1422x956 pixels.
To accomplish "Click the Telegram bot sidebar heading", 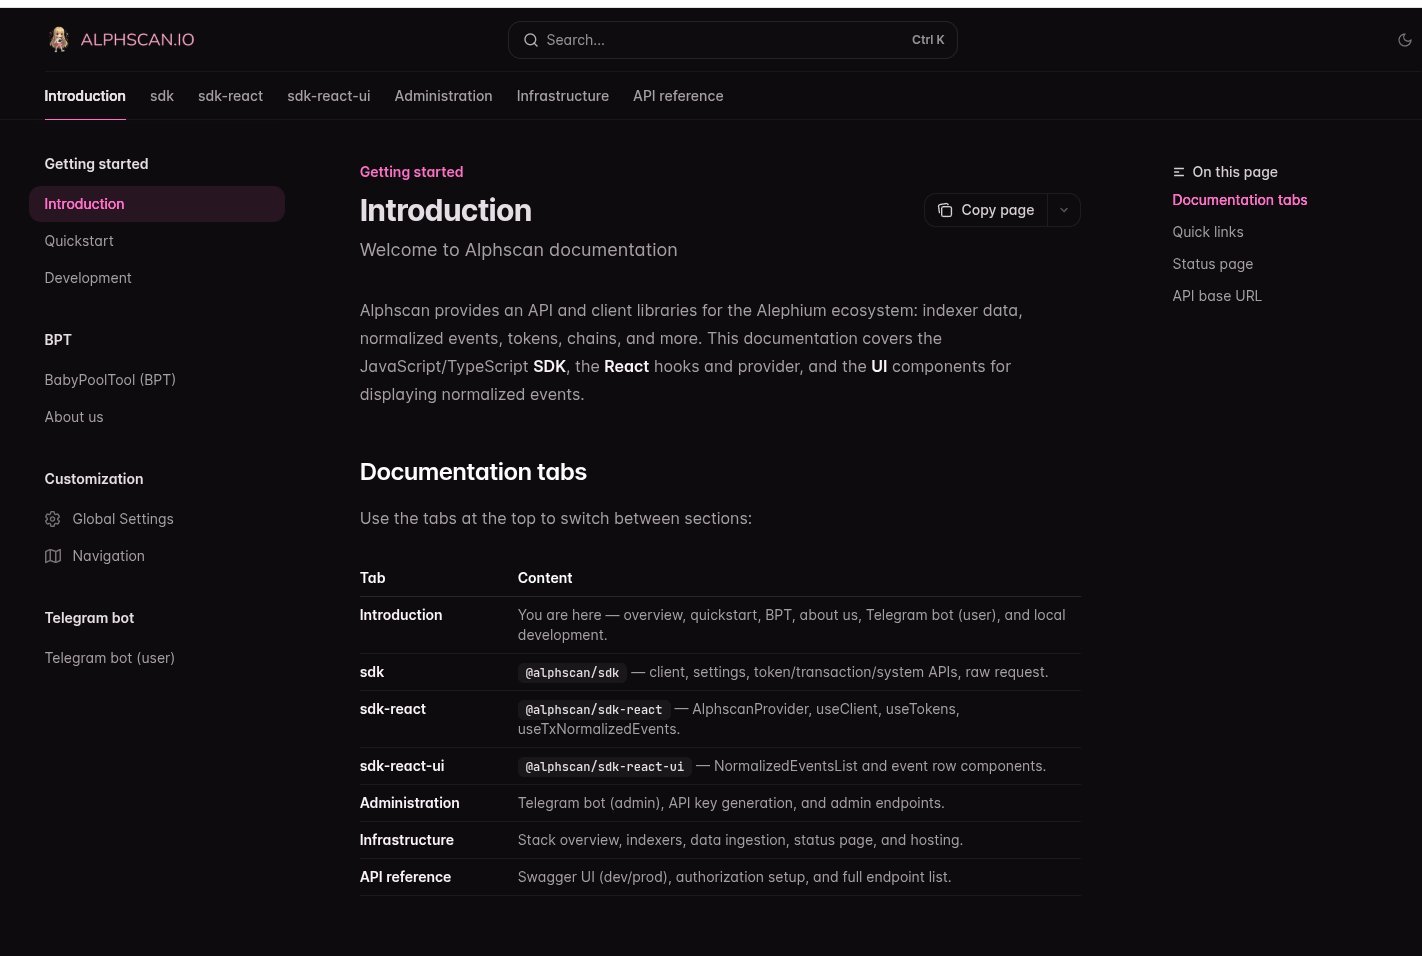I will [x=89, y=618].
